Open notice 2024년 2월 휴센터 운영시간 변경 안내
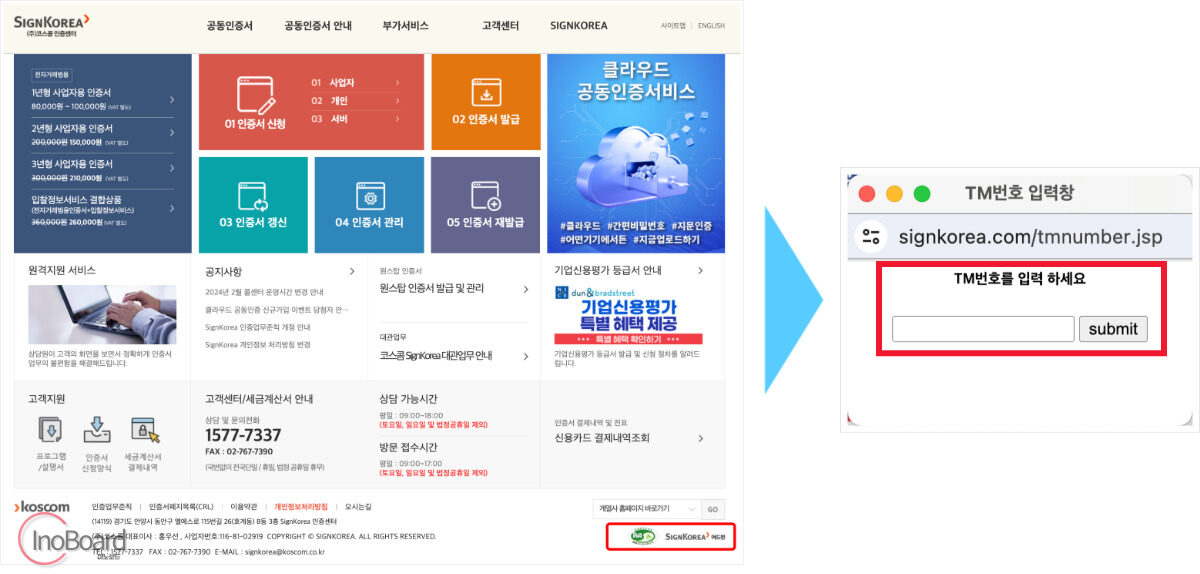 [x=264, y=292]
